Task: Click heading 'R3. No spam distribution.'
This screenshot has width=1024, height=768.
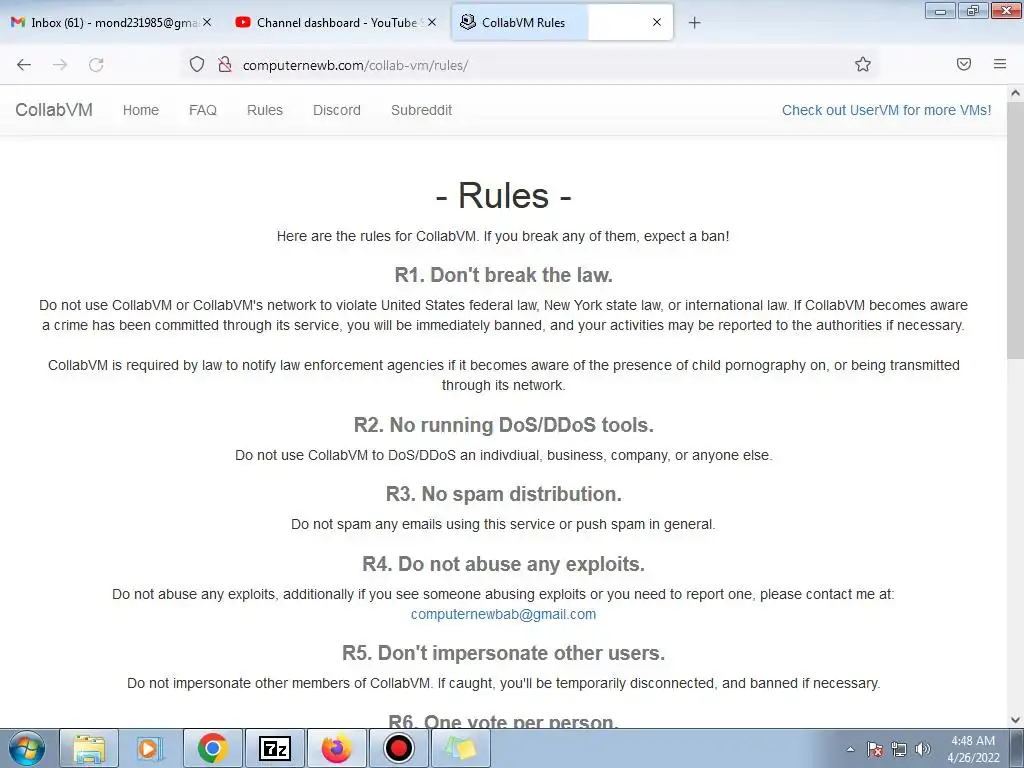Action: (x=504, y=494)
